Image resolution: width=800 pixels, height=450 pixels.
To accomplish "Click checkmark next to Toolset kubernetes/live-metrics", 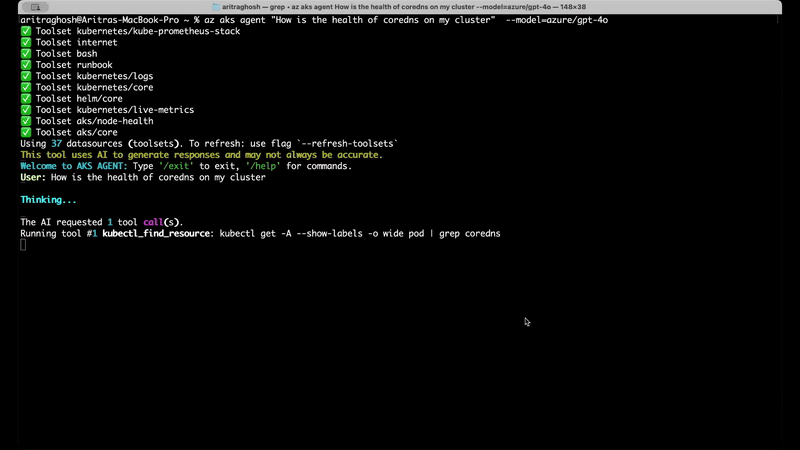I will (26, 110).
